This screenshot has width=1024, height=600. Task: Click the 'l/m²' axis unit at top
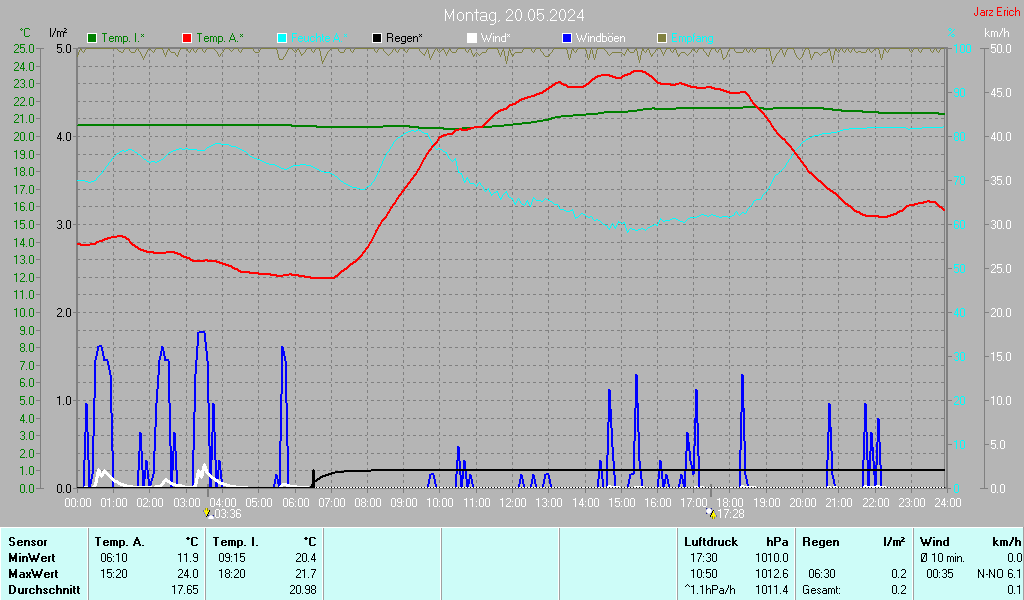[x=58, y=33]
